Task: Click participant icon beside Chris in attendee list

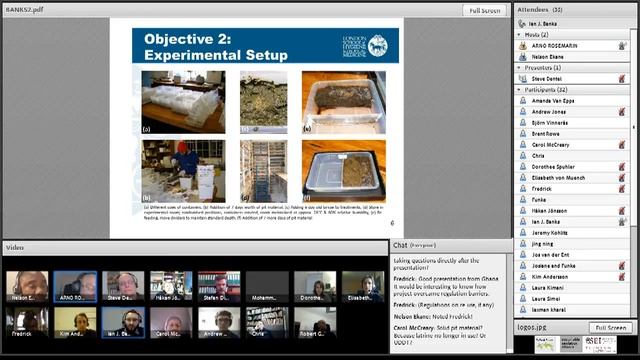Action: (523, 156)
